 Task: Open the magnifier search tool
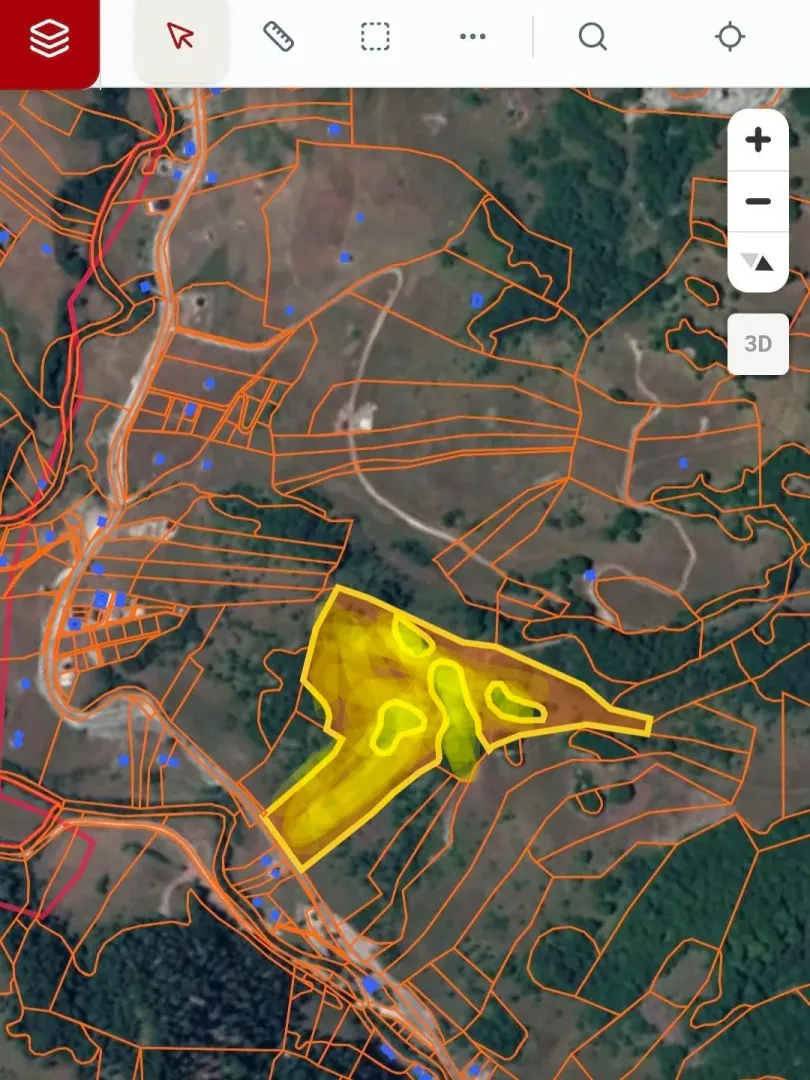tap(592, 37)
